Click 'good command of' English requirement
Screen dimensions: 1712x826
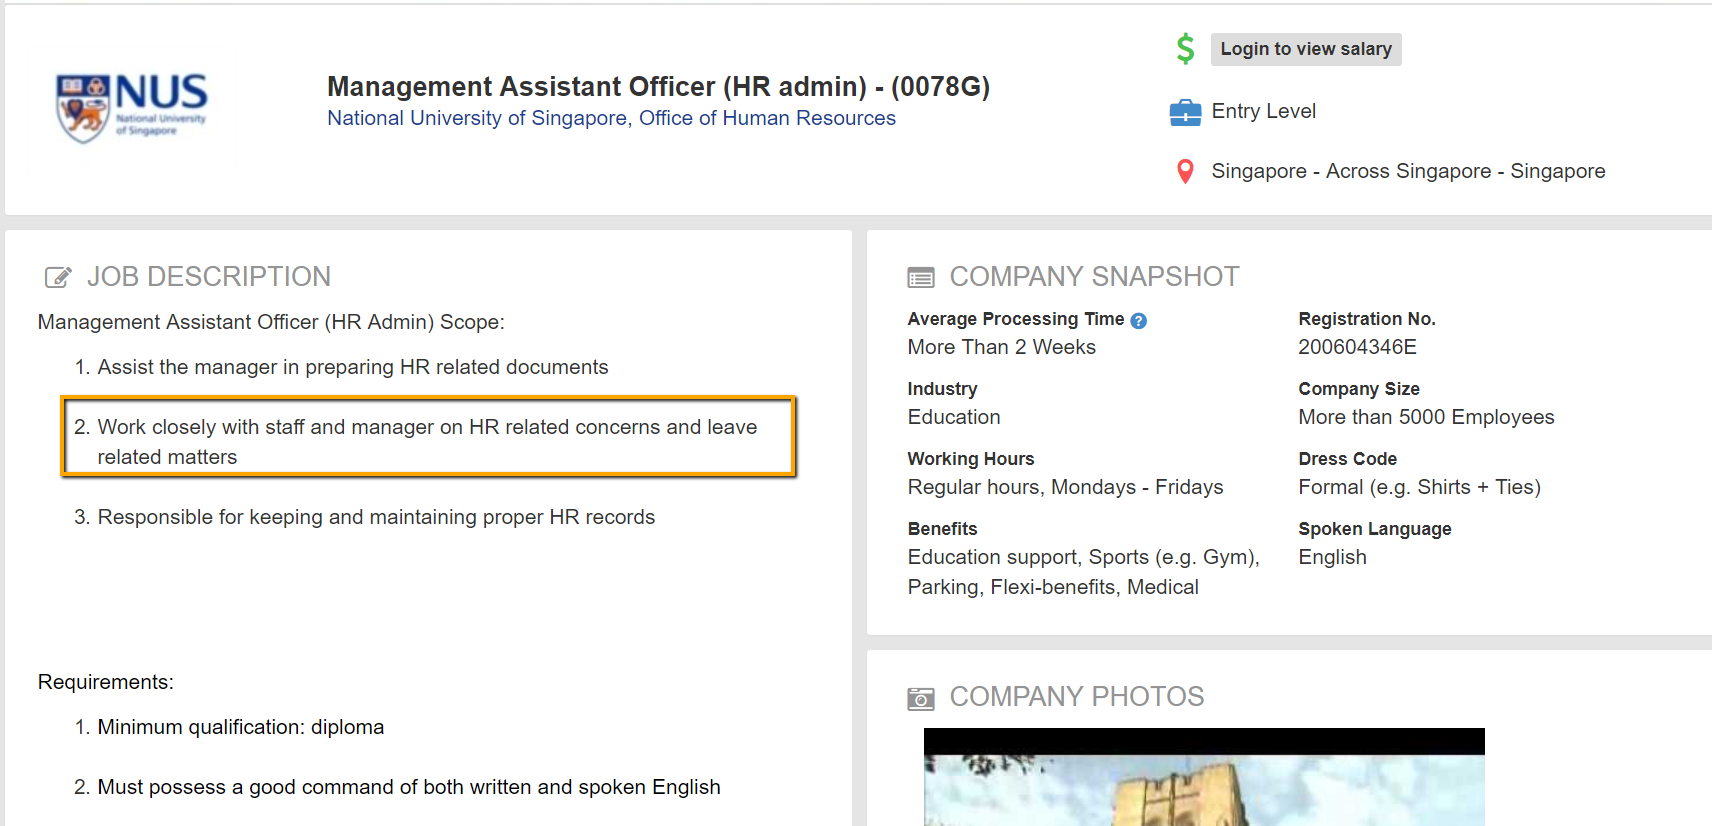pyautogui.click(x=408, y=787)
